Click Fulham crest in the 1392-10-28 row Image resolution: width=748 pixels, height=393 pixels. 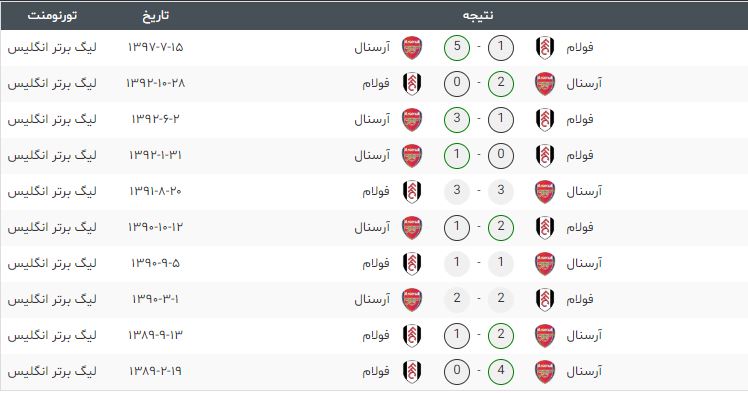click(x=412, y=84)
